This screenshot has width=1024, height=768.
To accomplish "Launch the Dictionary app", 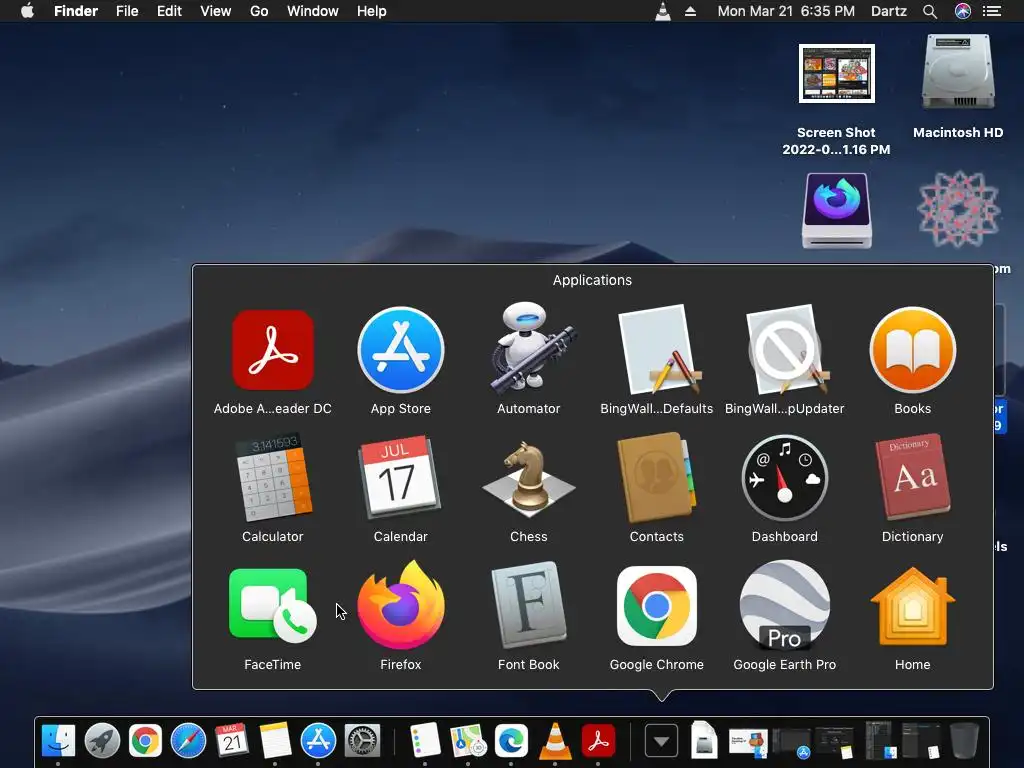I will 914,476.
